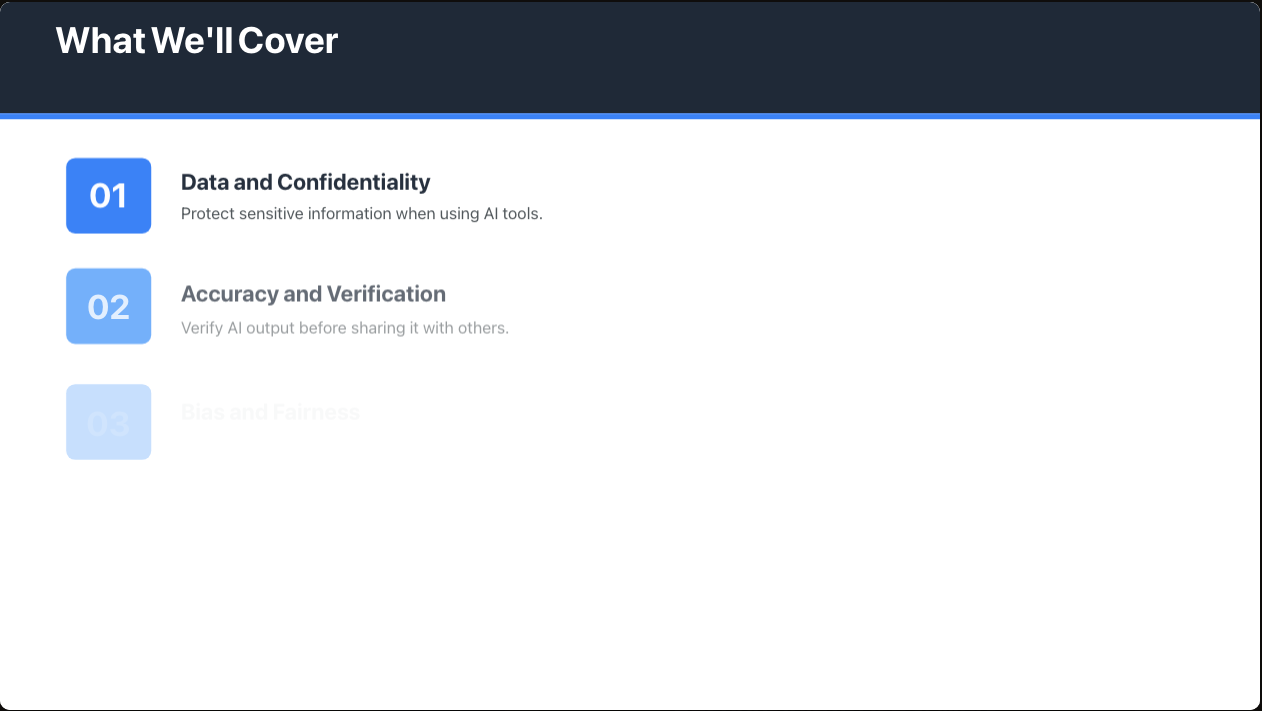Select the Data and Confidentiality heading
The image size is (1262, 711).
305,182
